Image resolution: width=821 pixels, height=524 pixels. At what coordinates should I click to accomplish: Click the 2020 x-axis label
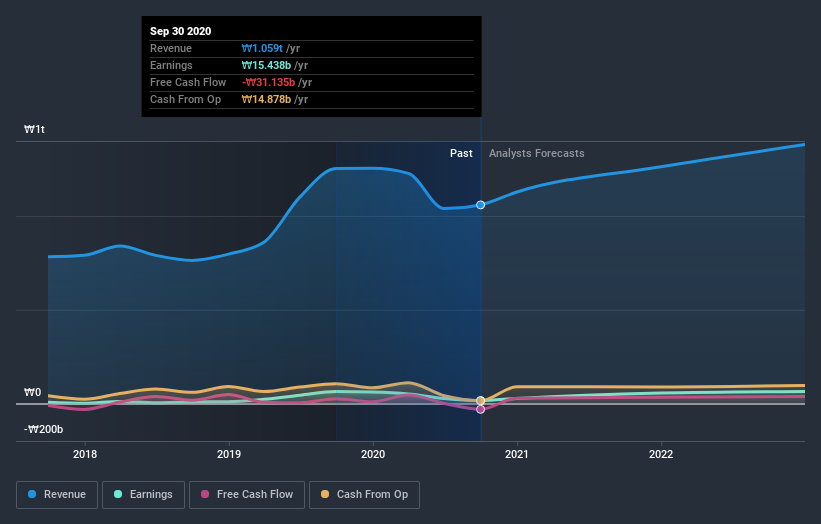pos(373,454)
